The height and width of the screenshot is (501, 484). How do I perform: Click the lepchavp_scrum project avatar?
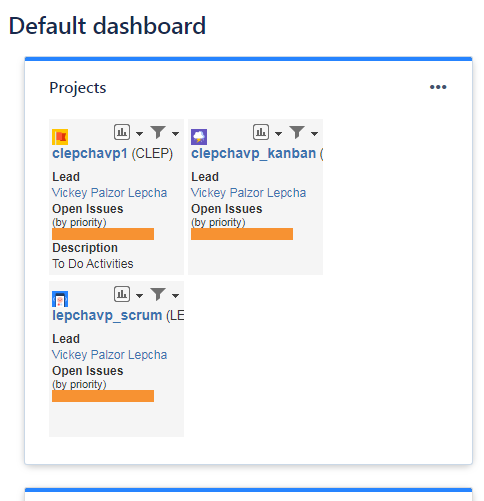[x=60, y=299]
